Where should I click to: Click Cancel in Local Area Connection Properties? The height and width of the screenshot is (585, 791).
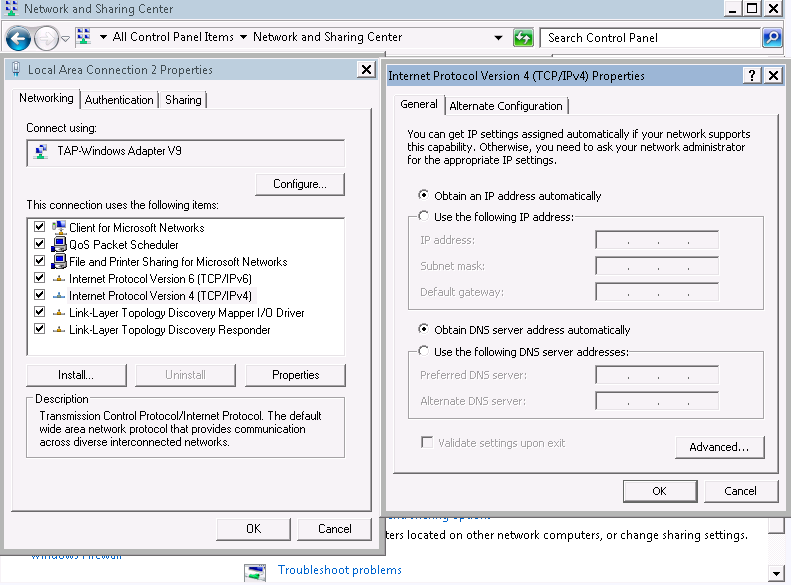pos(334,529)
